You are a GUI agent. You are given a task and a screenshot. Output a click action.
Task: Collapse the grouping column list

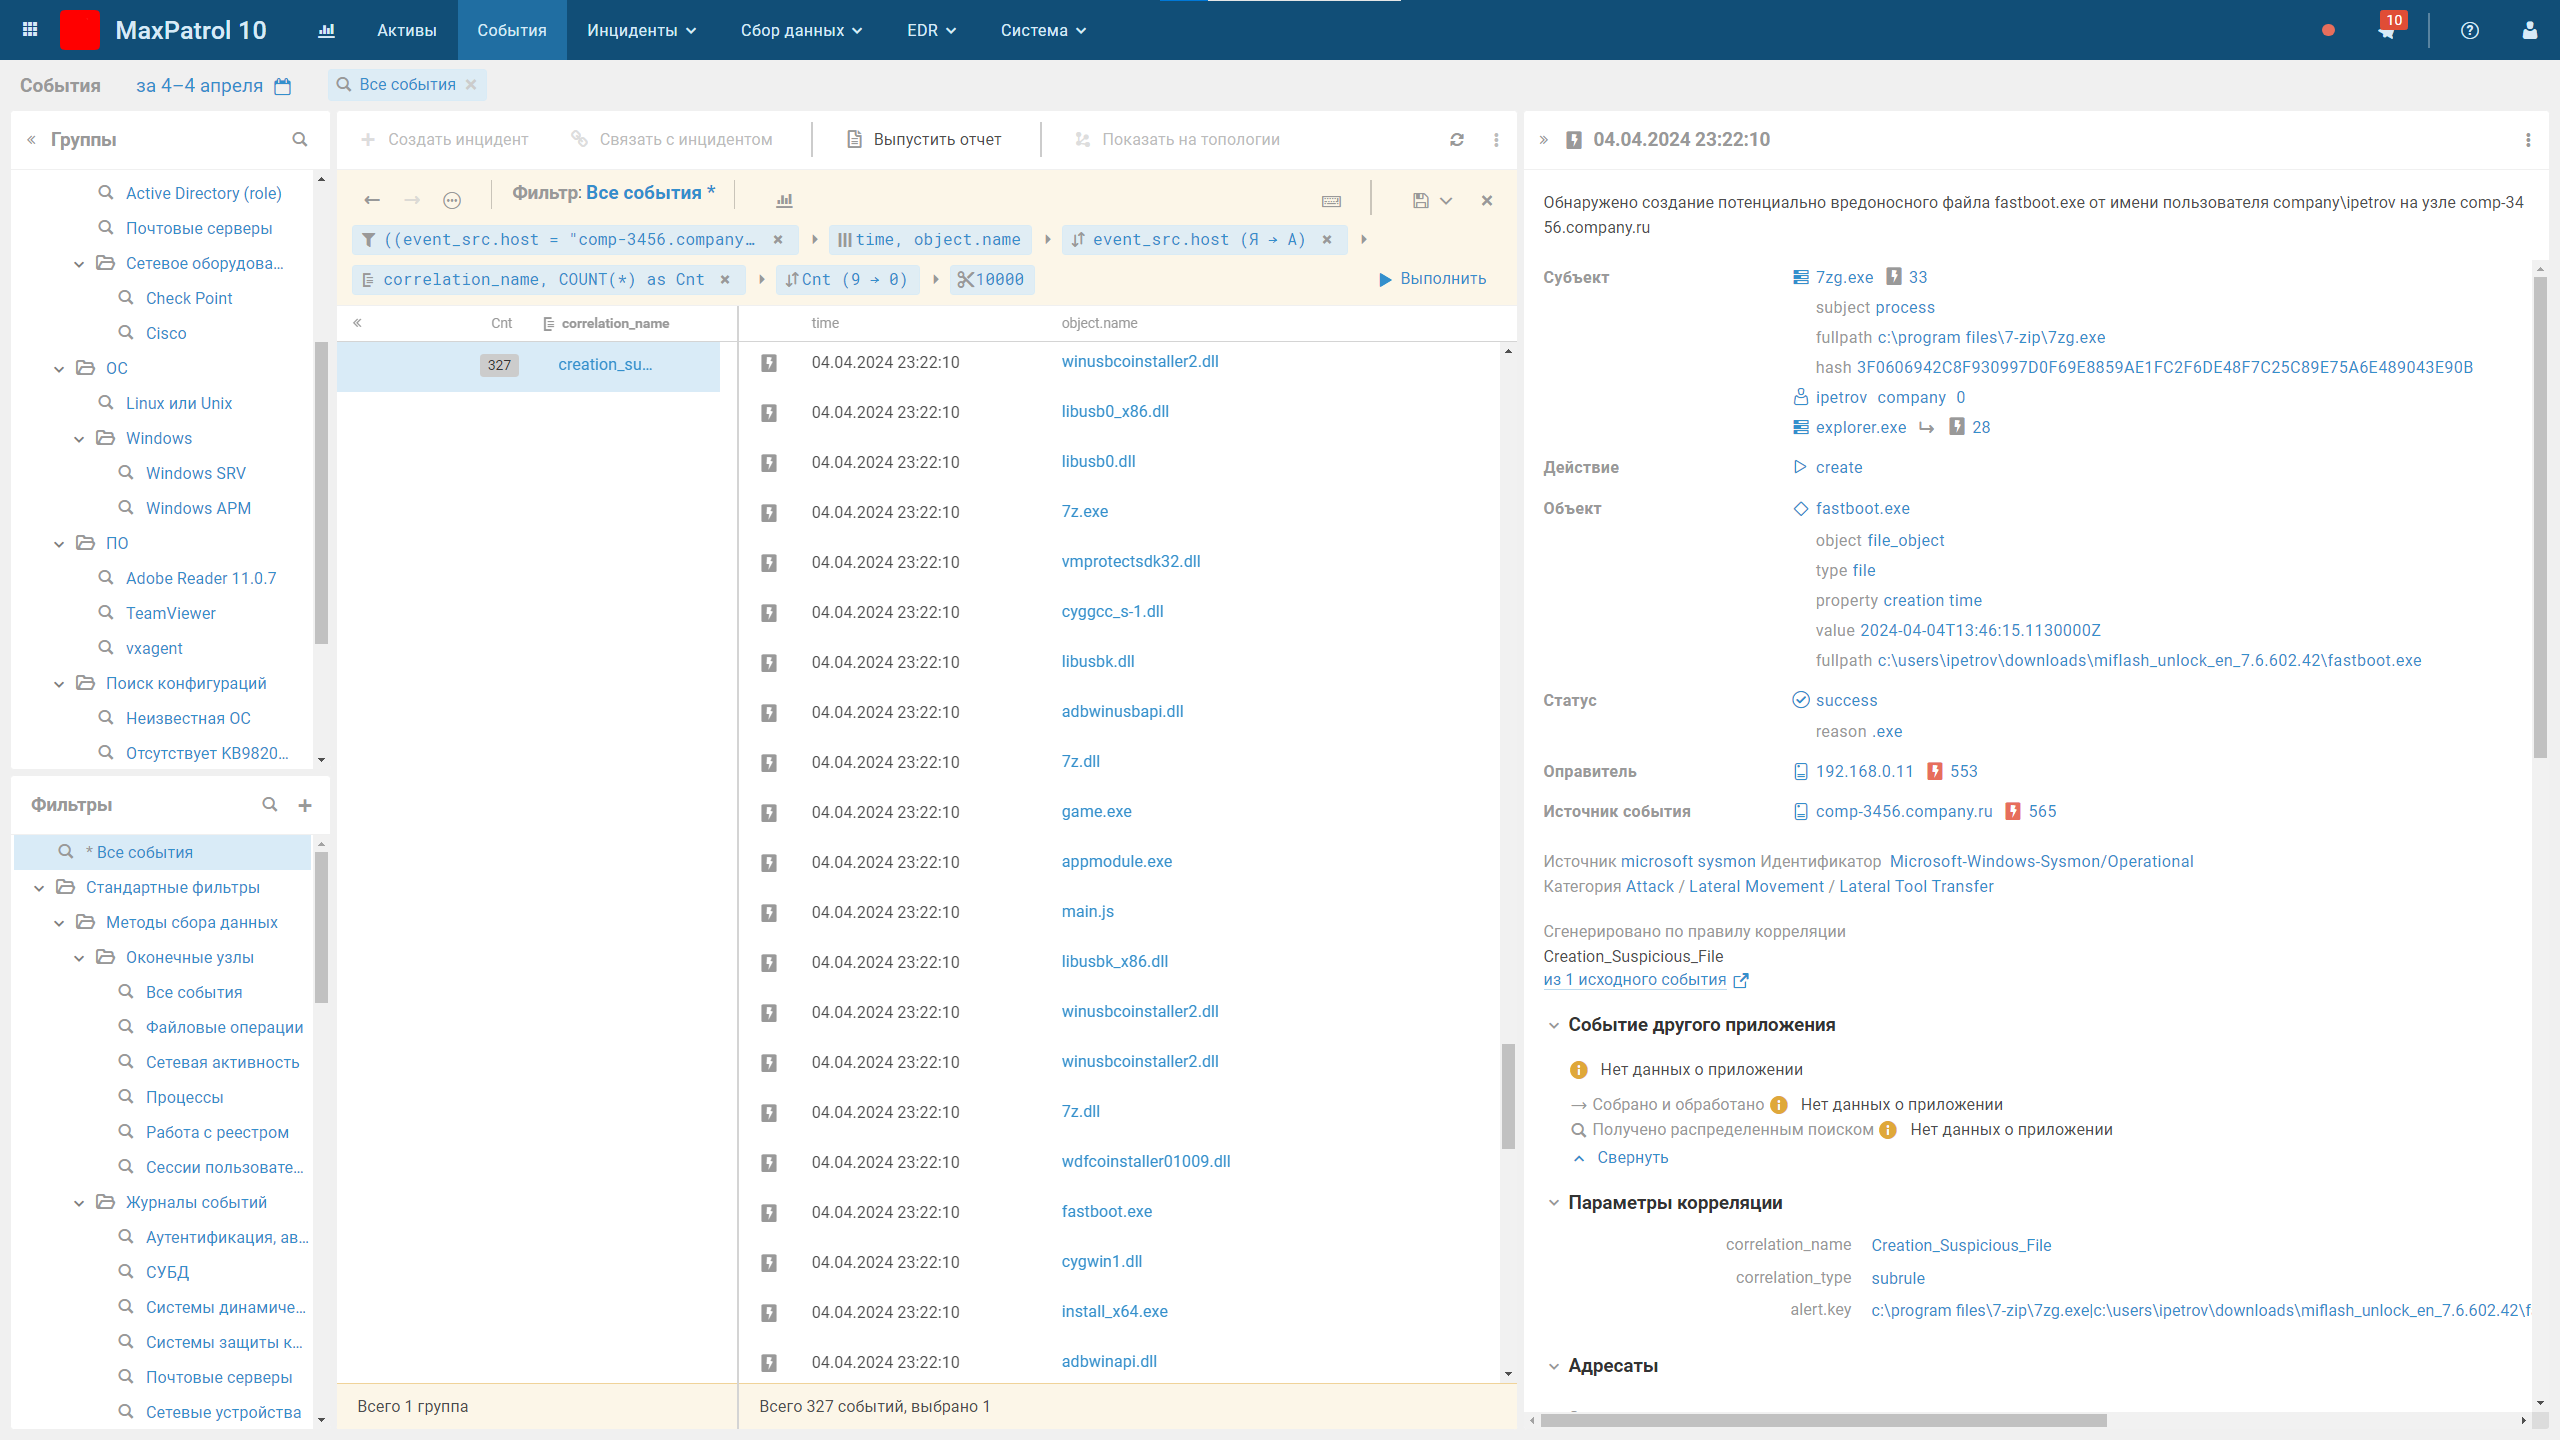(x=357, y=323)
